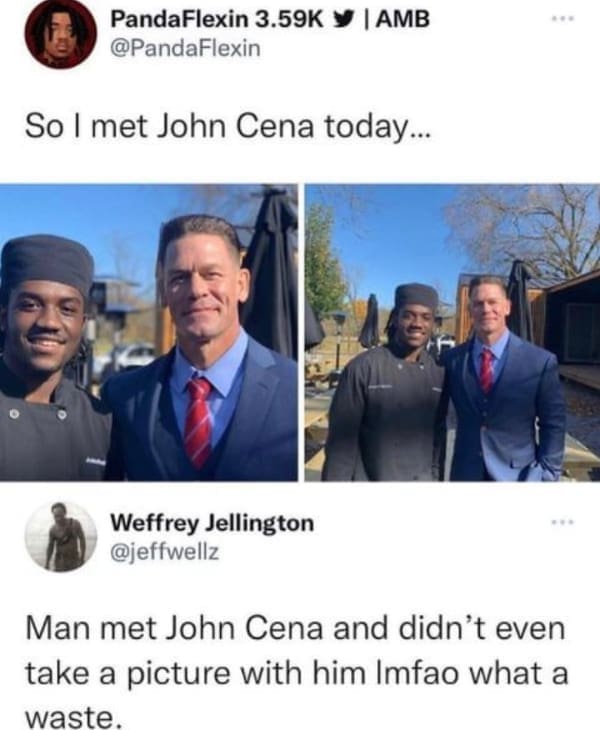The image size is (600, 730).
Task: Open PandaFlexin's profile avatar
Action: (x=61, y=34)
